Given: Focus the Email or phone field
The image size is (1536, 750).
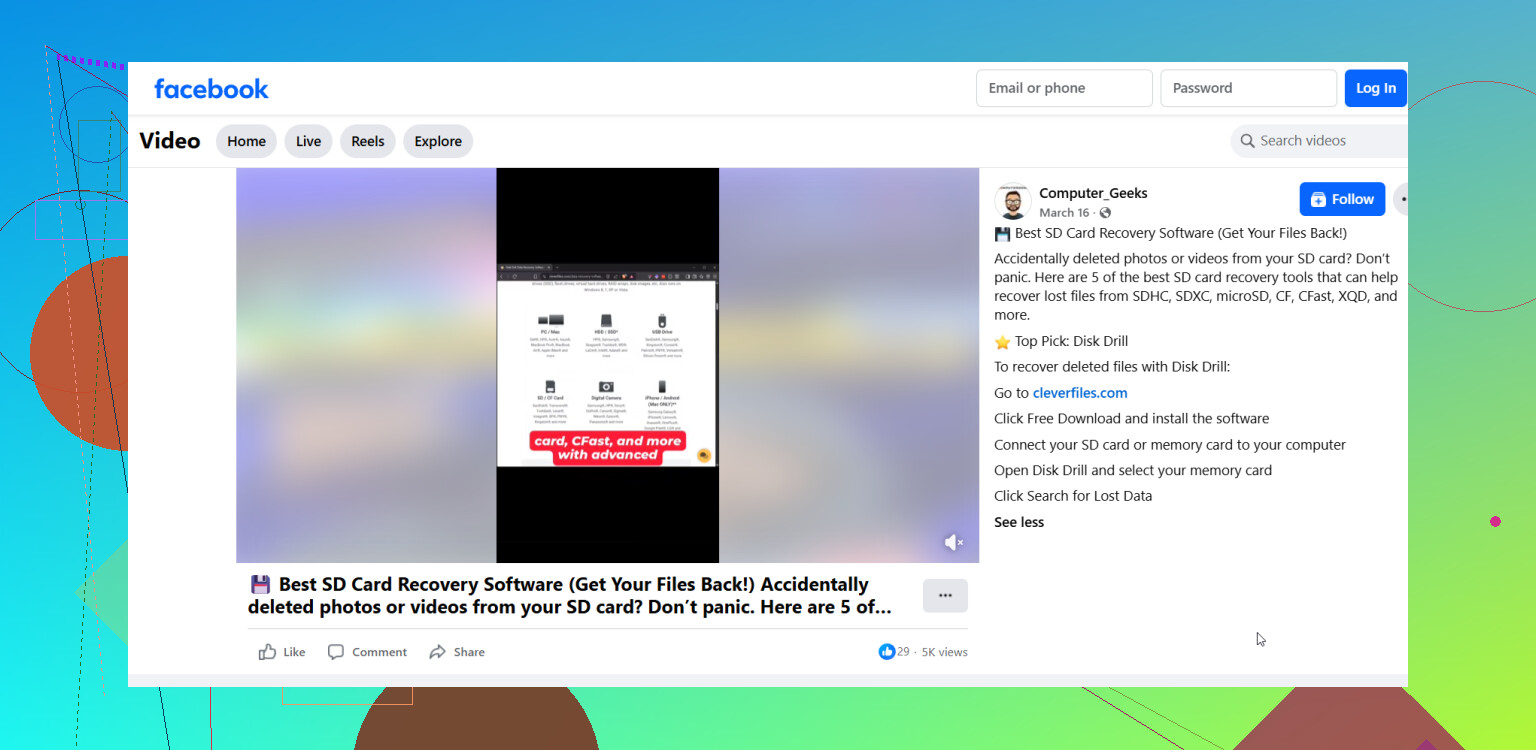Looking at the screenshot, I should [x=1064, y=88].
